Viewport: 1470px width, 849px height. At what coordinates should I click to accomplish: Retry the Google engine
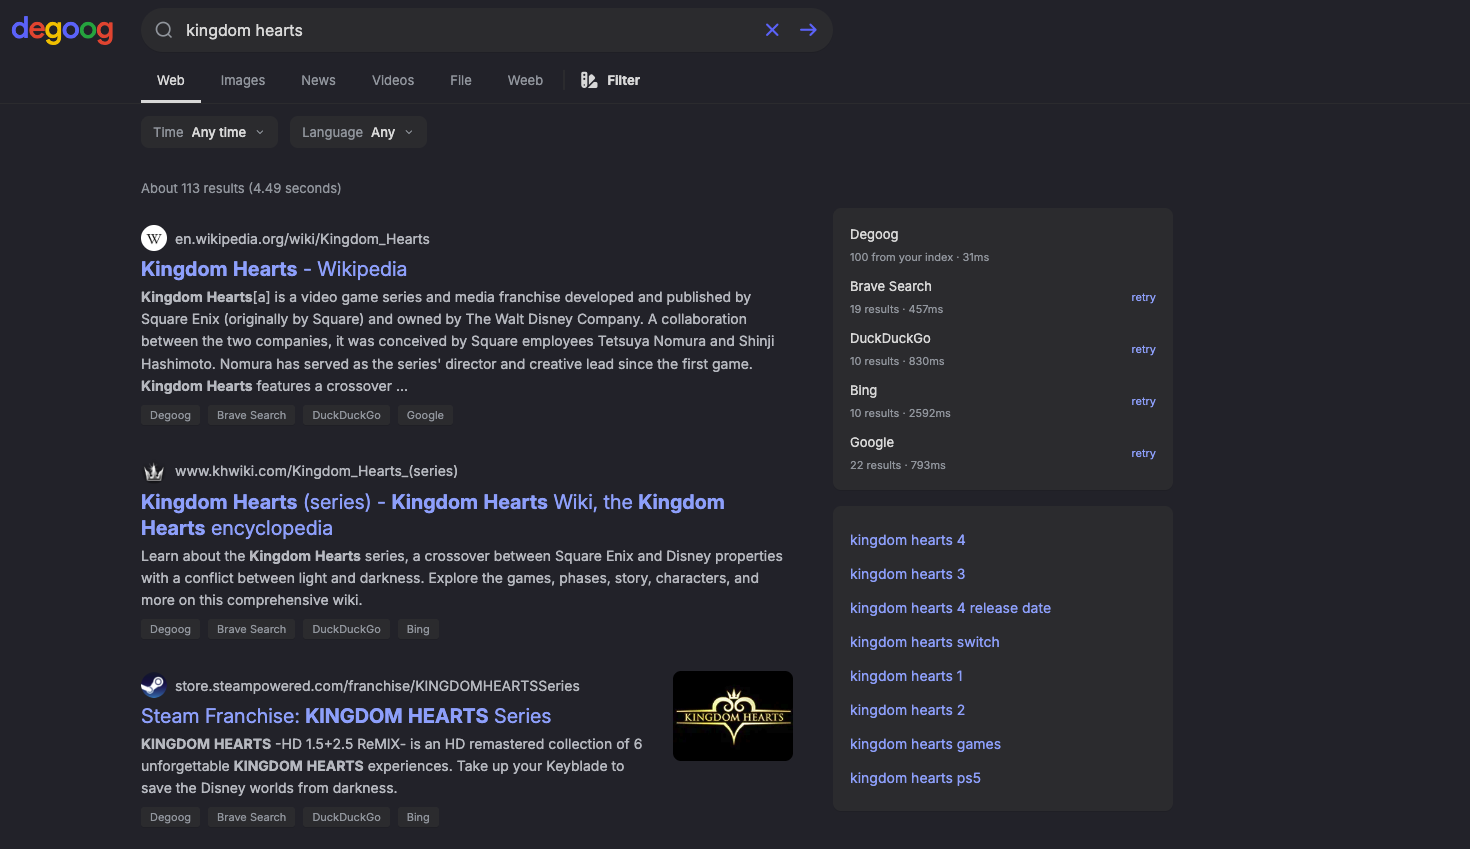coord(1143,453)
